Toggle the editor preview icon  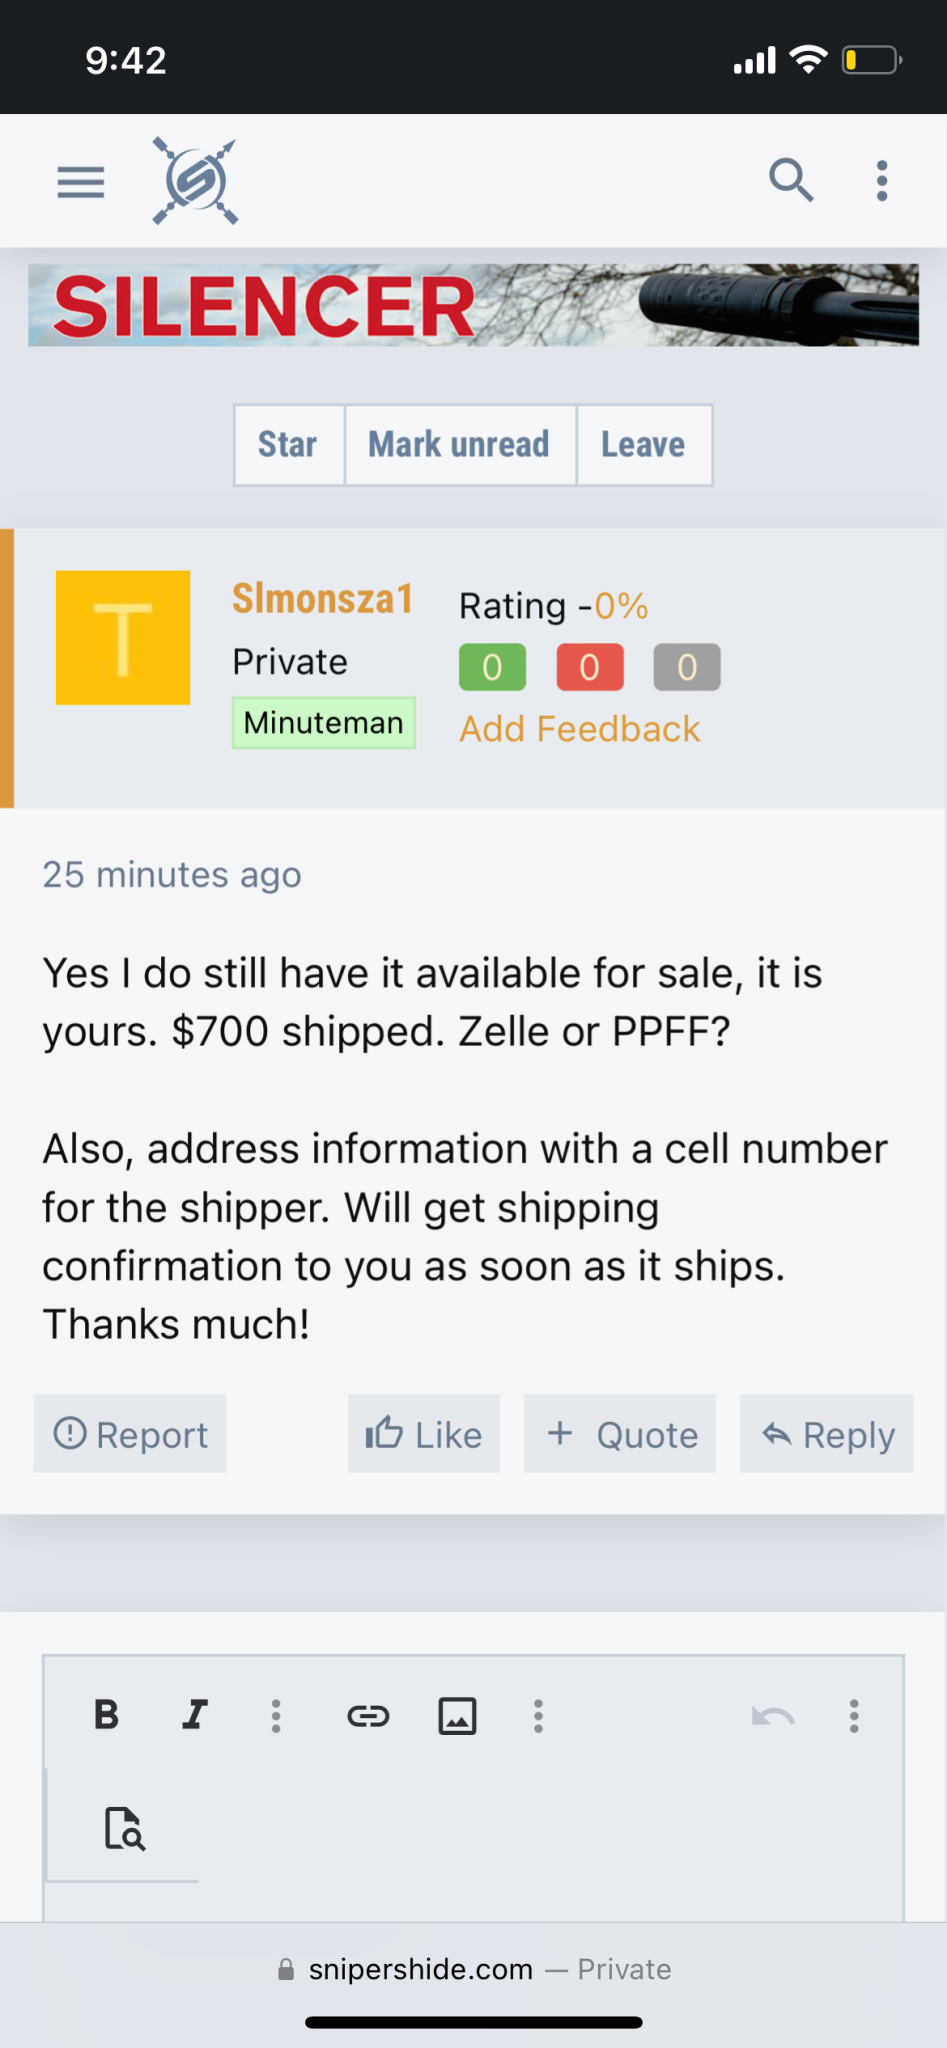point(125,1828)
